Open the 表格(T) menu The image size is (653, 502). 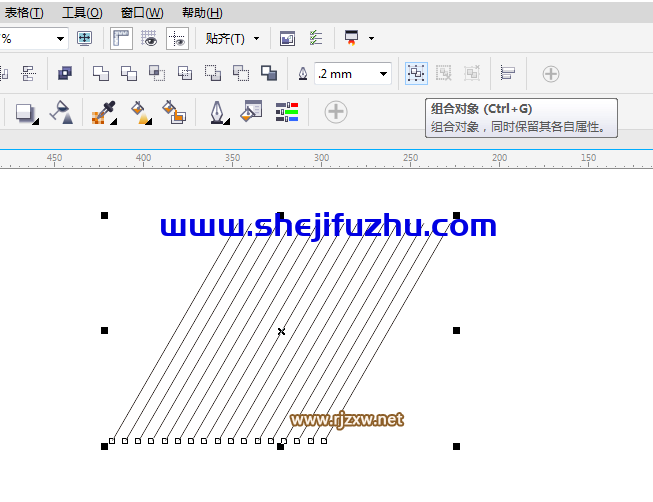(x=23, y=13)
